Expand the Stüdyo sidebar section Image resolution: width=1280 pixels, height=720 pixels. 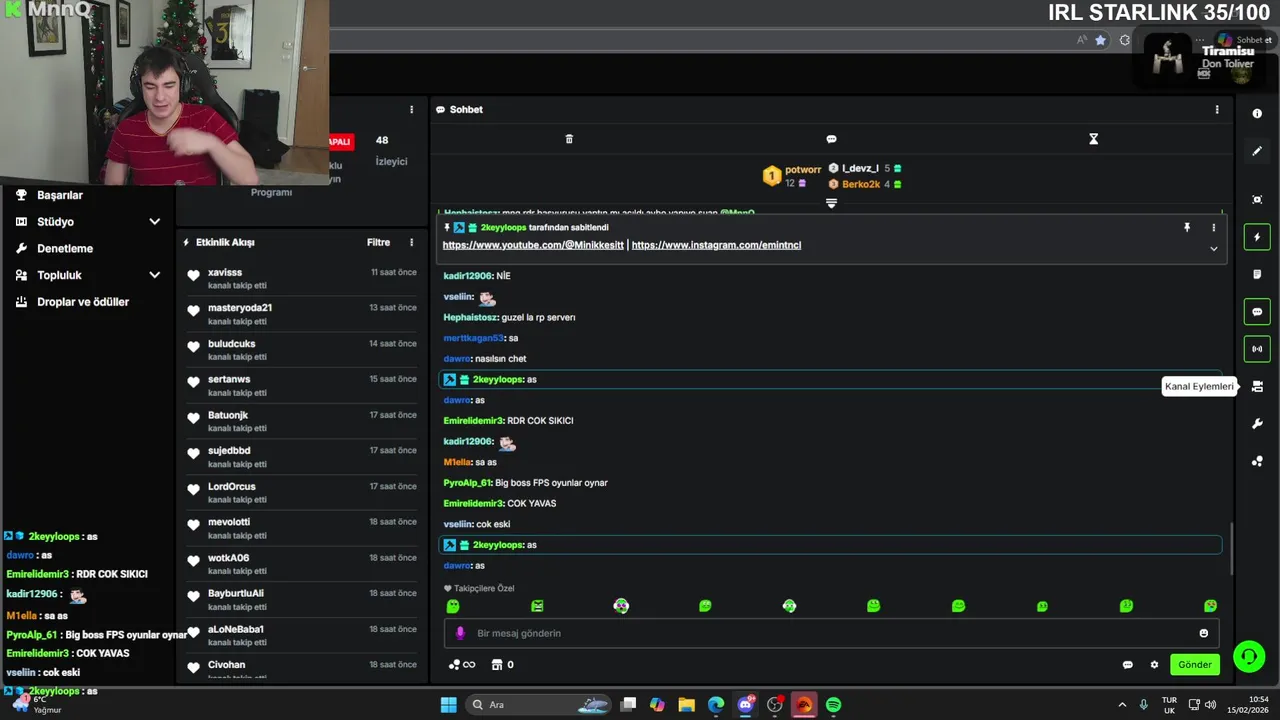[155, 222]
